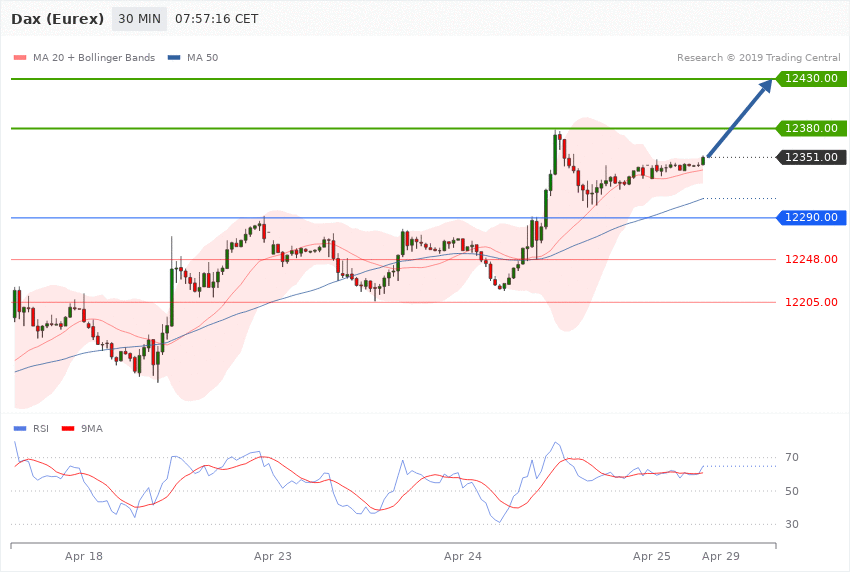Click the MA 50 legend label

pyautogui.click(x=202, y=57)
